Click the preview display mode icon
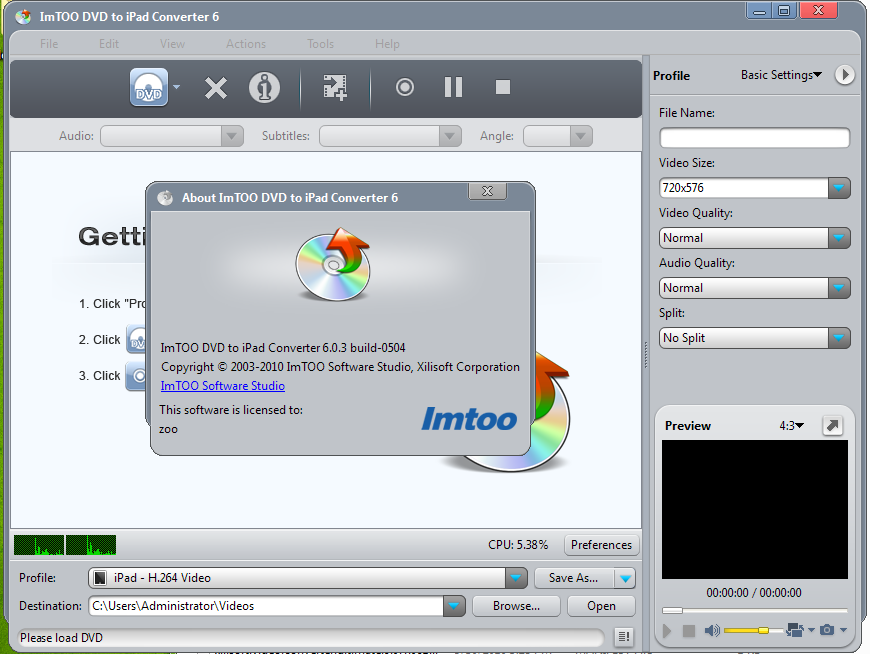 (x=795, y=630)
